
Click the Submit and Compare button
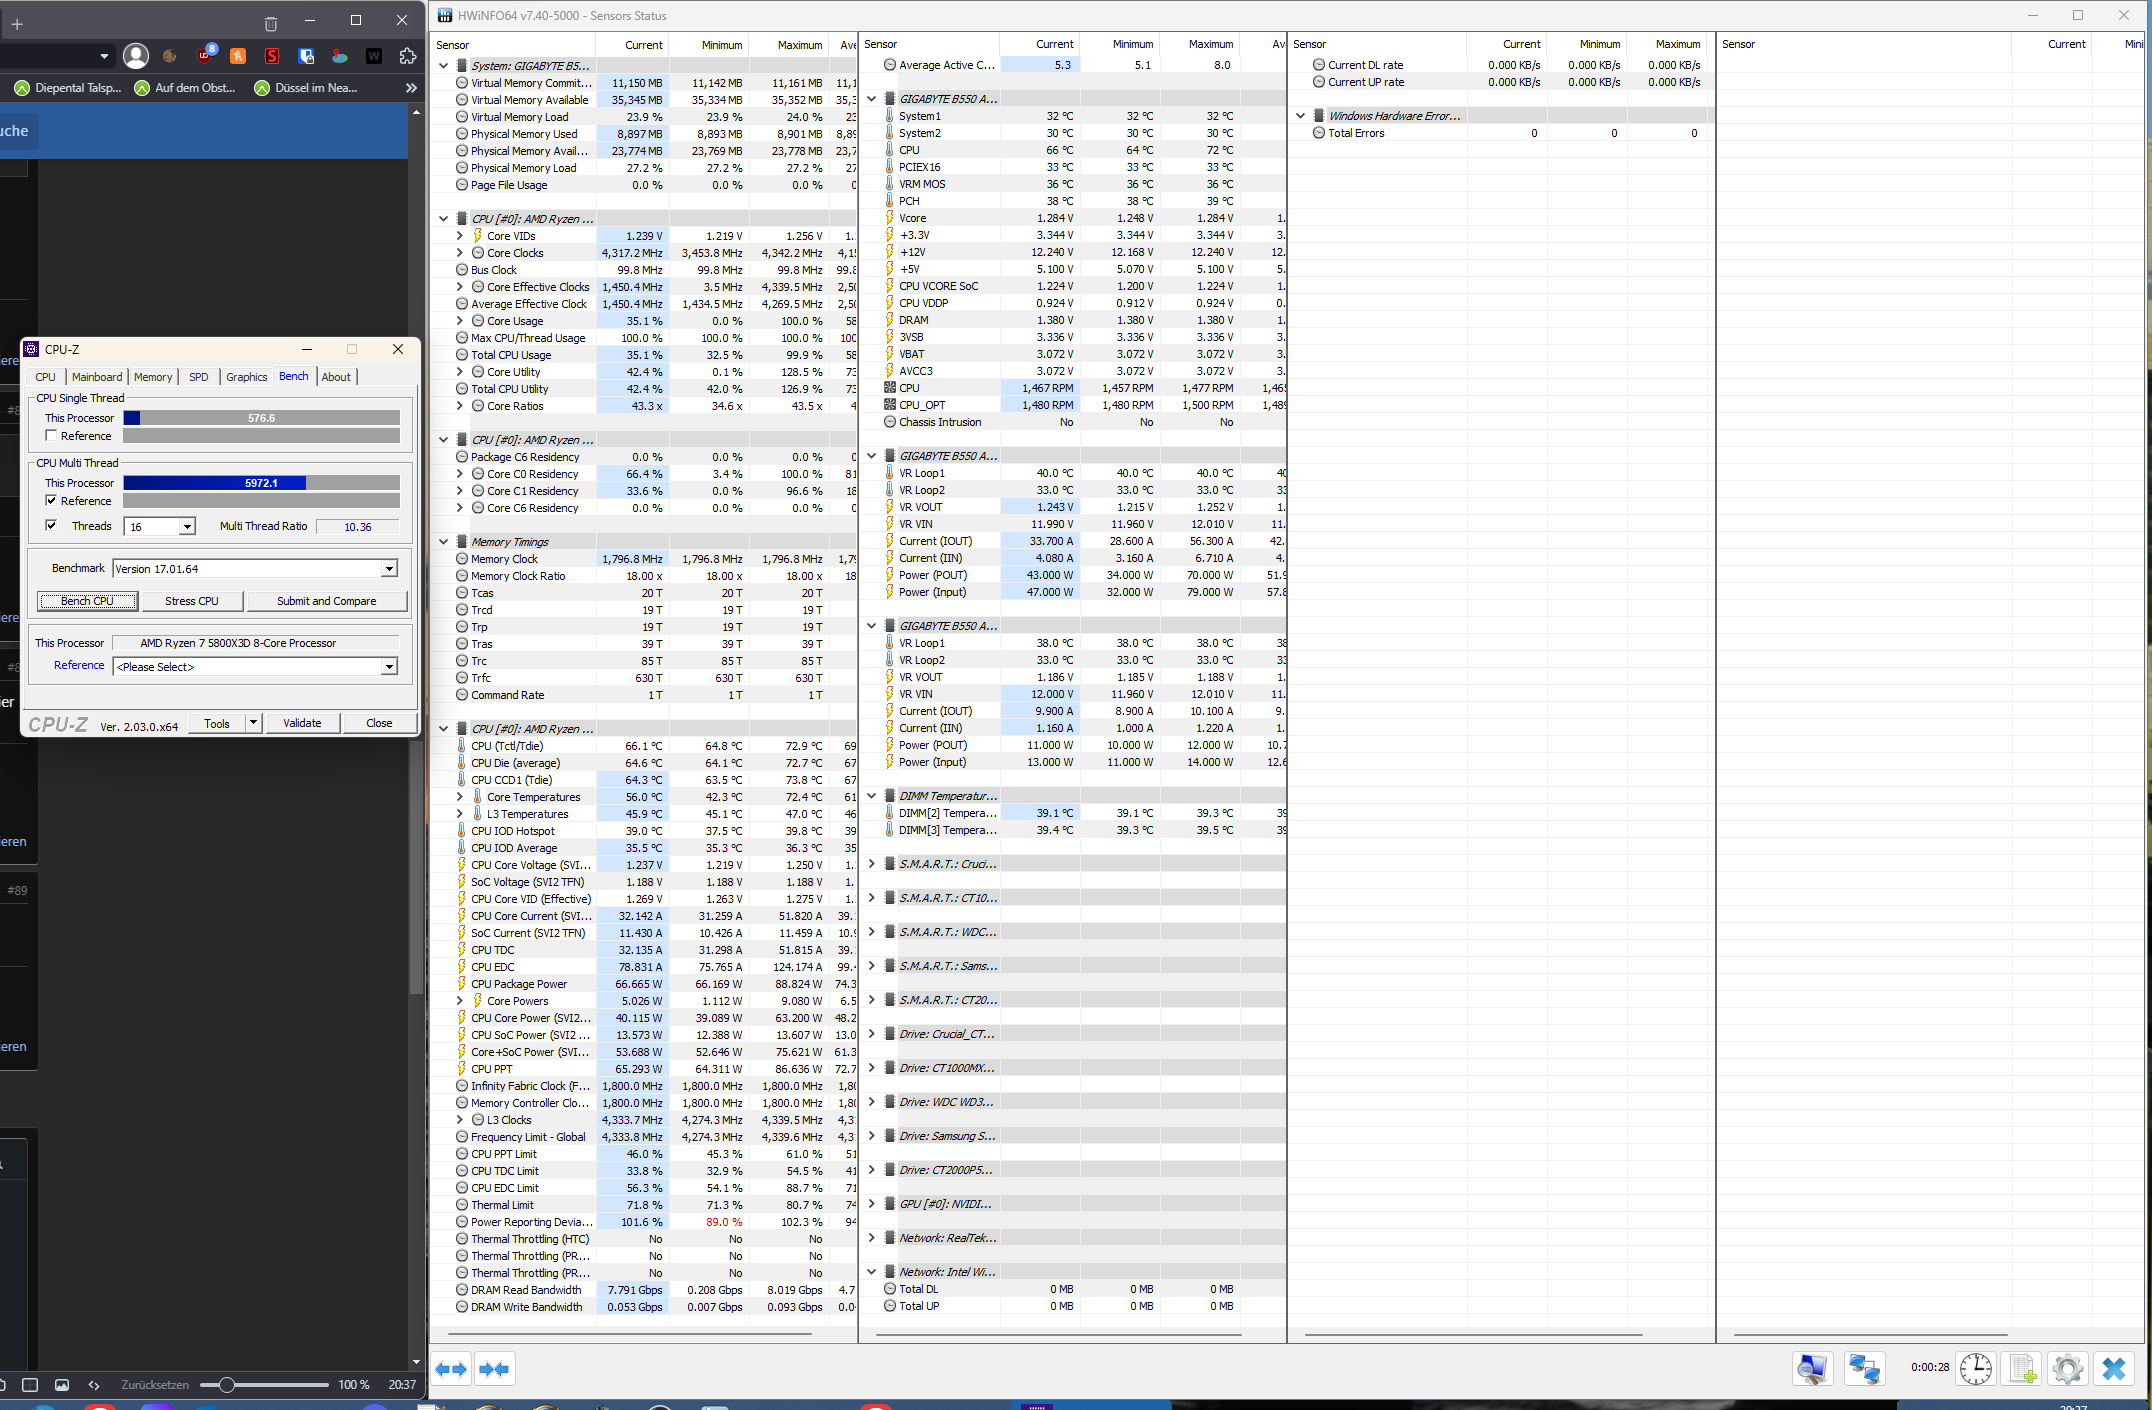point(326,601)
